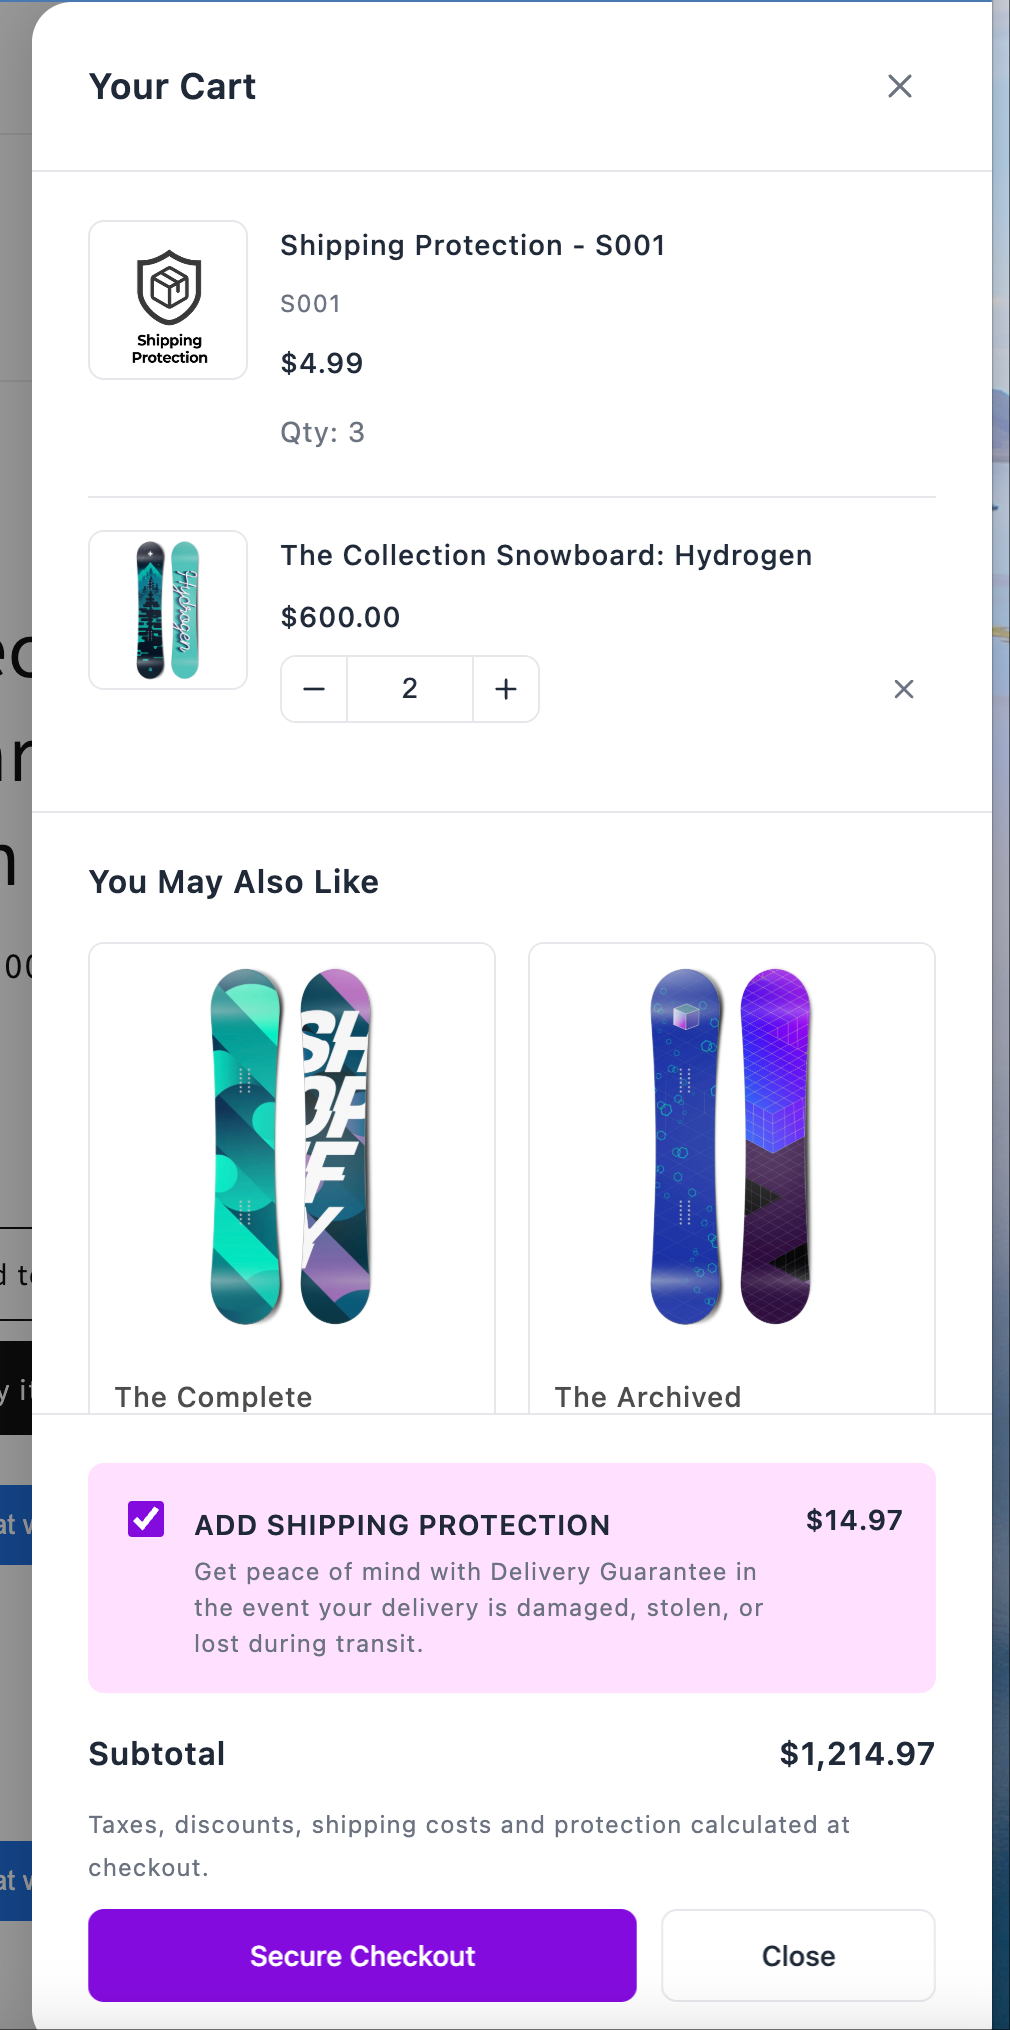Open The Archived snowboard recommendation image
Image resolution: width=1010 pixels, height=2030 pixels.
coord(731,1146)
